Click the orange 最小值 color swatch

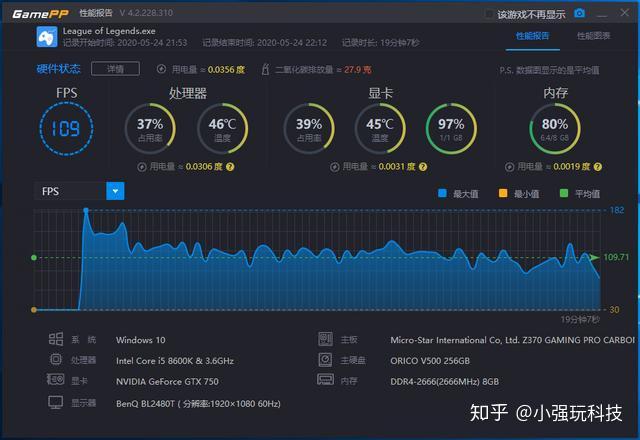503,193
